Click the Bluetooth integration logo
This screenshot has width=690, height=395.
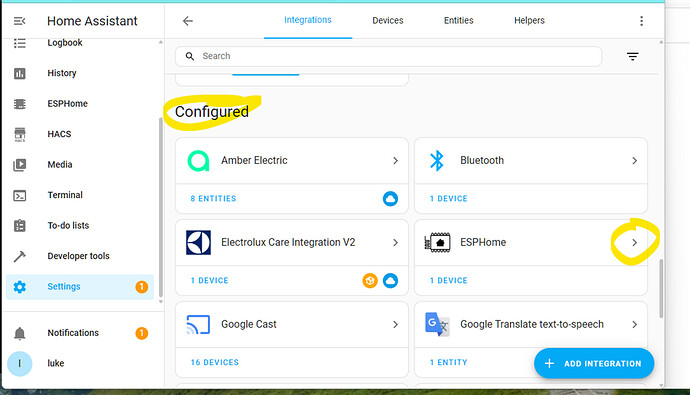(437, 161)
